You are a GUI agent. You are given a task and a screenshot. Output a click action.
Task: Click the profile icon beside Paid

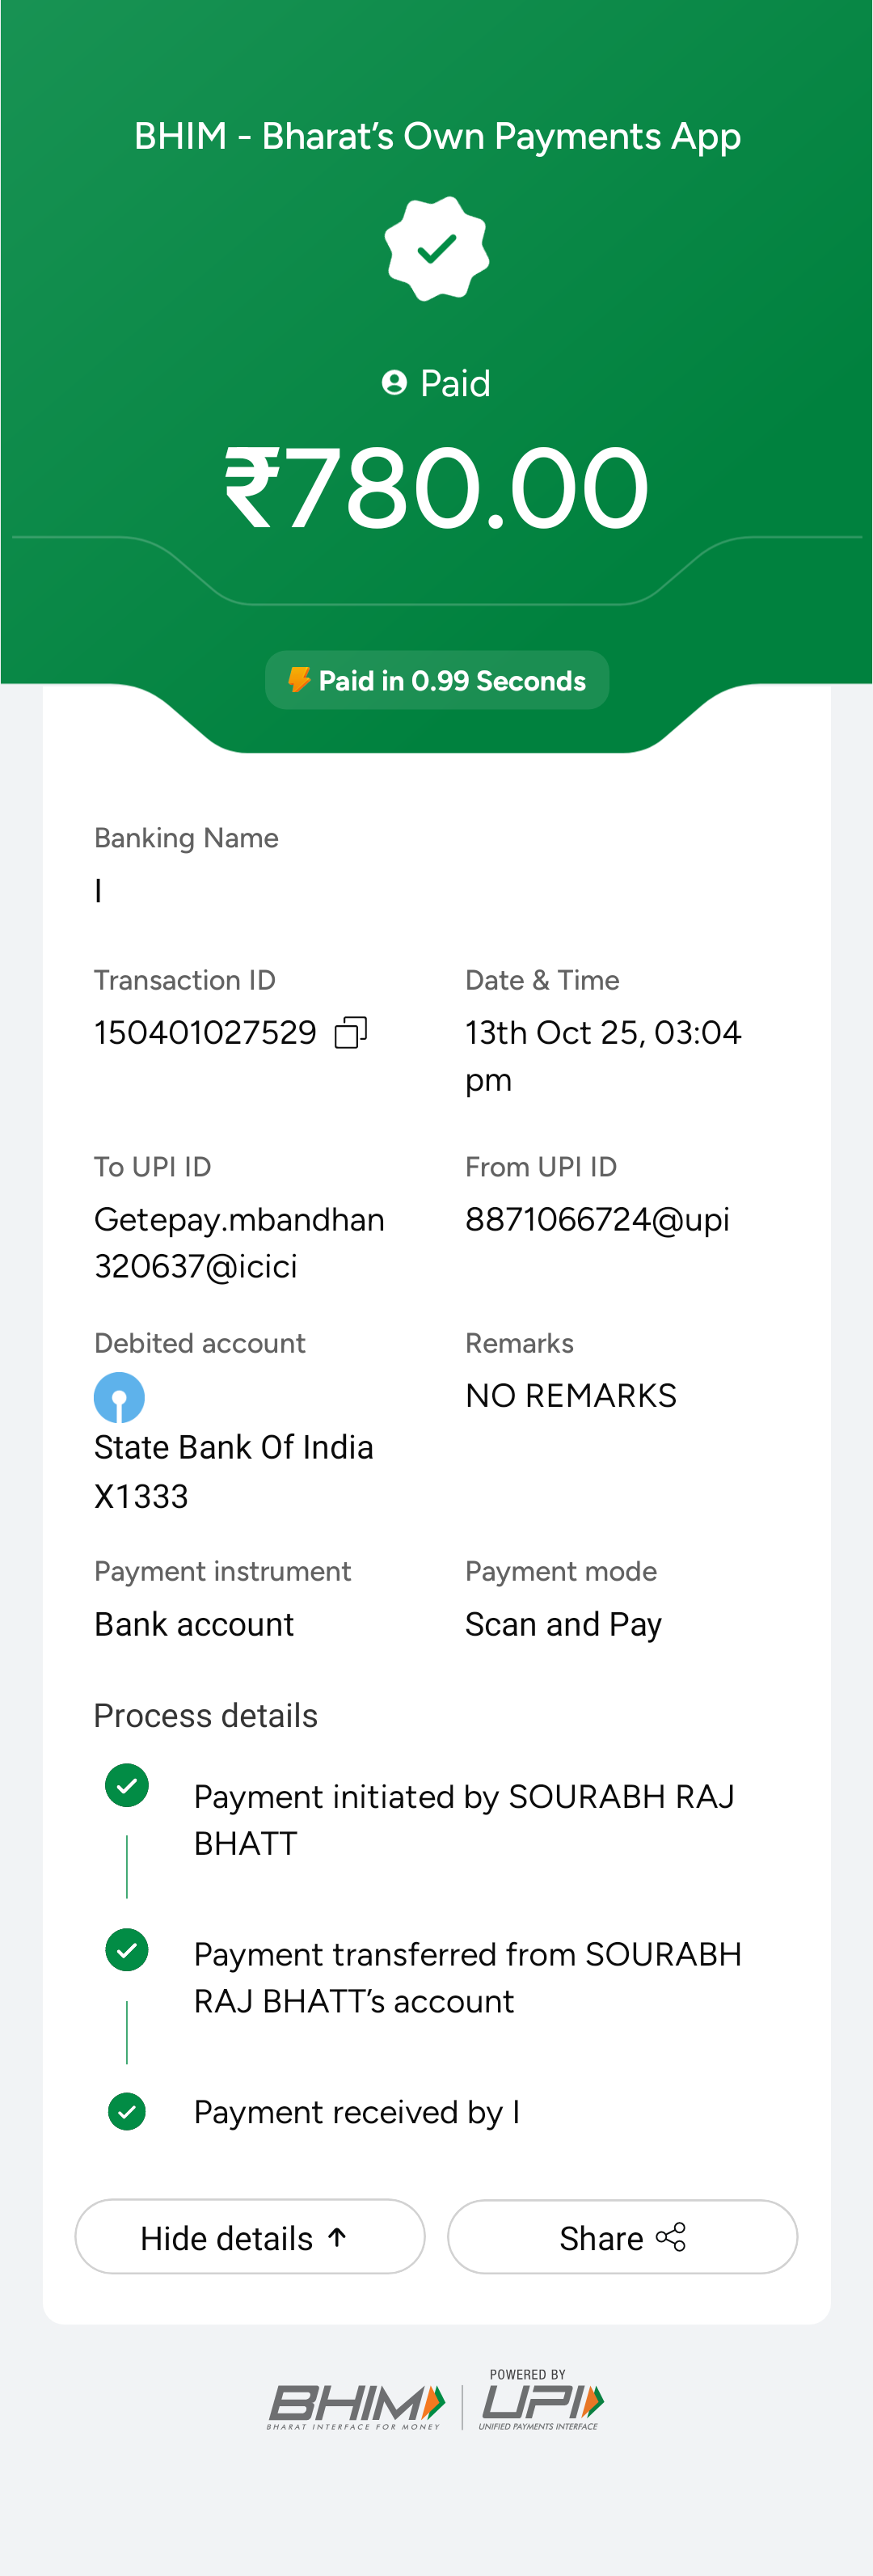[395, 383]
